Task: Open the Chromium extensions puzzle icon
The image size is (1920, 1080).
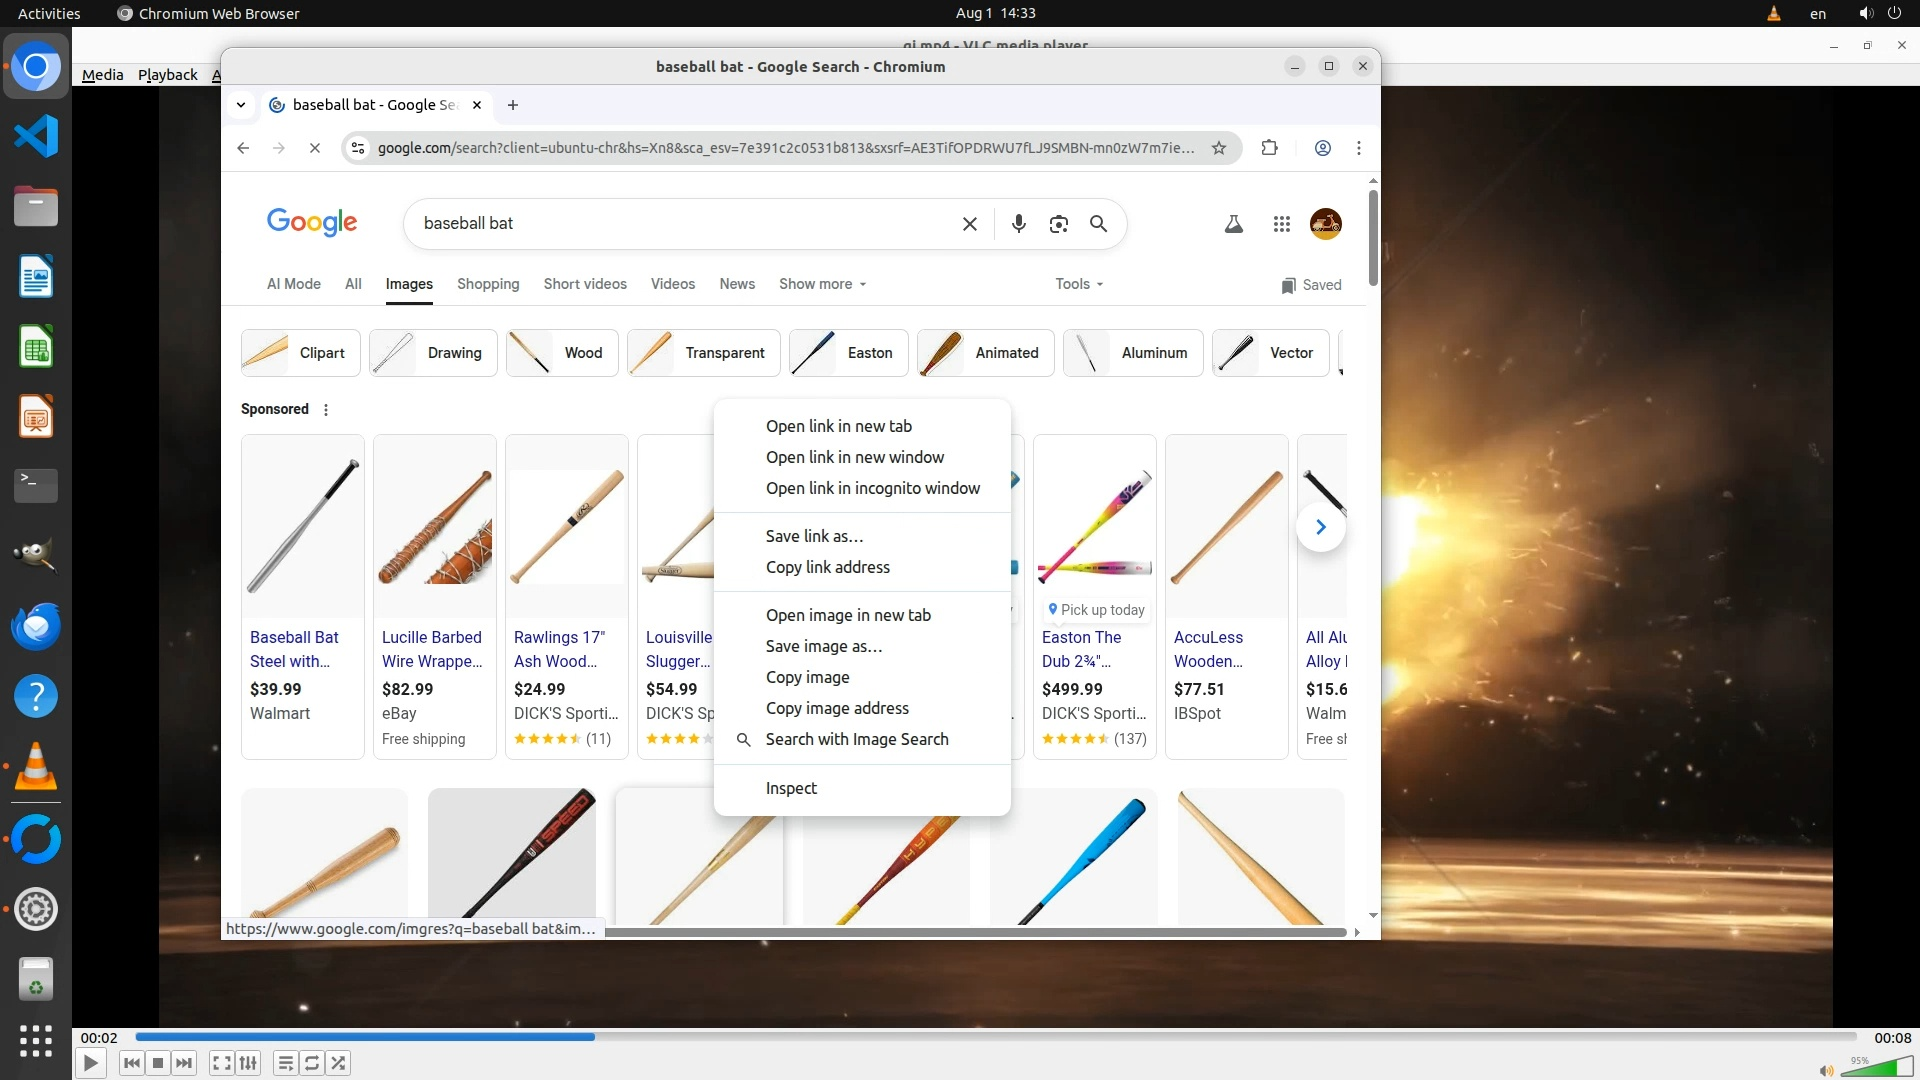Action: (1269, 148)
